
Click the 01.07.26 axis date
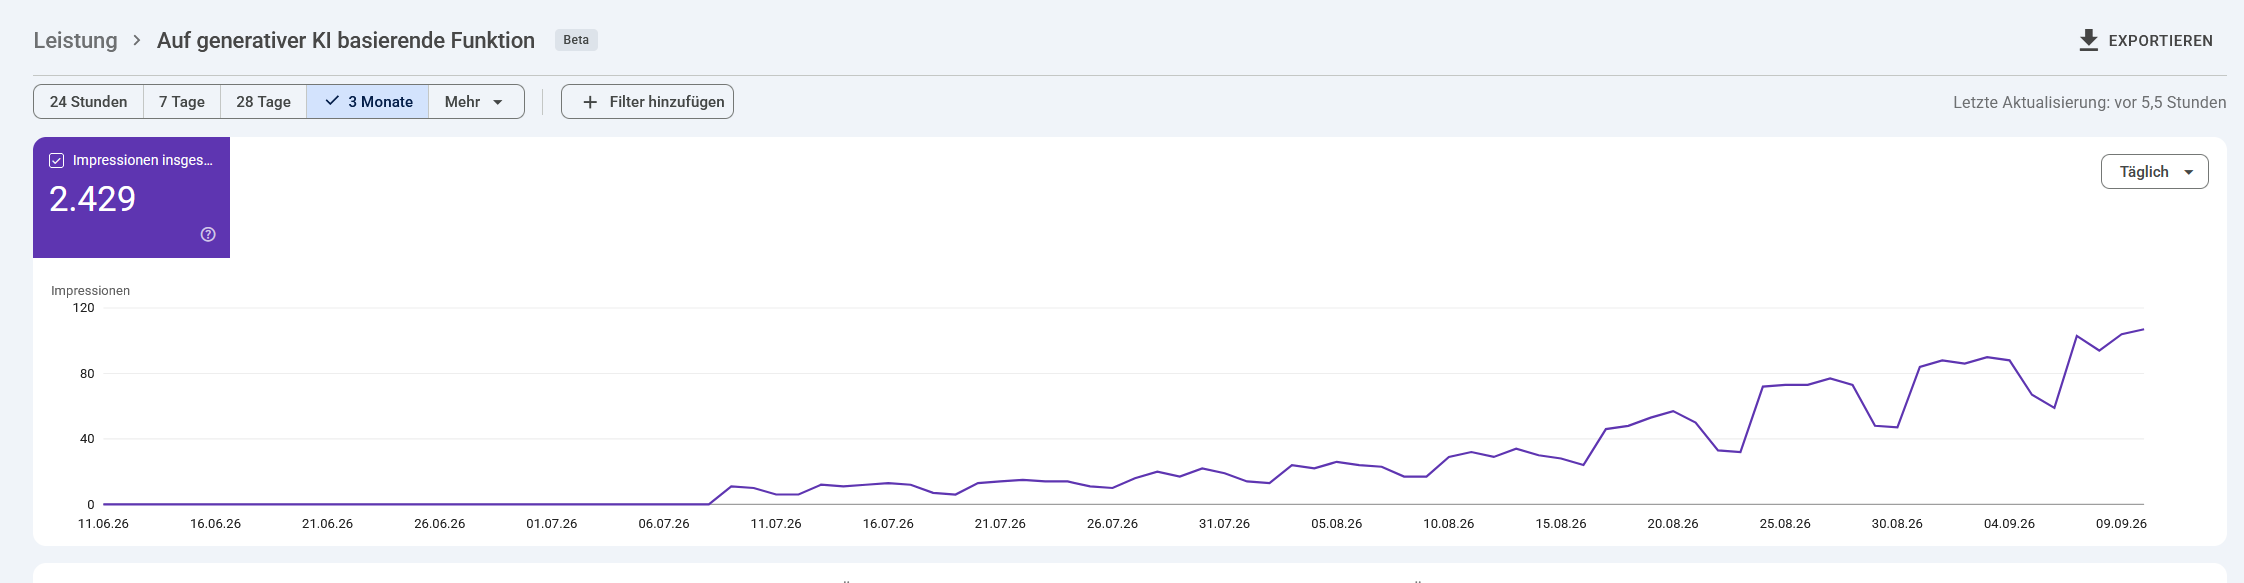tap(552, 524)
